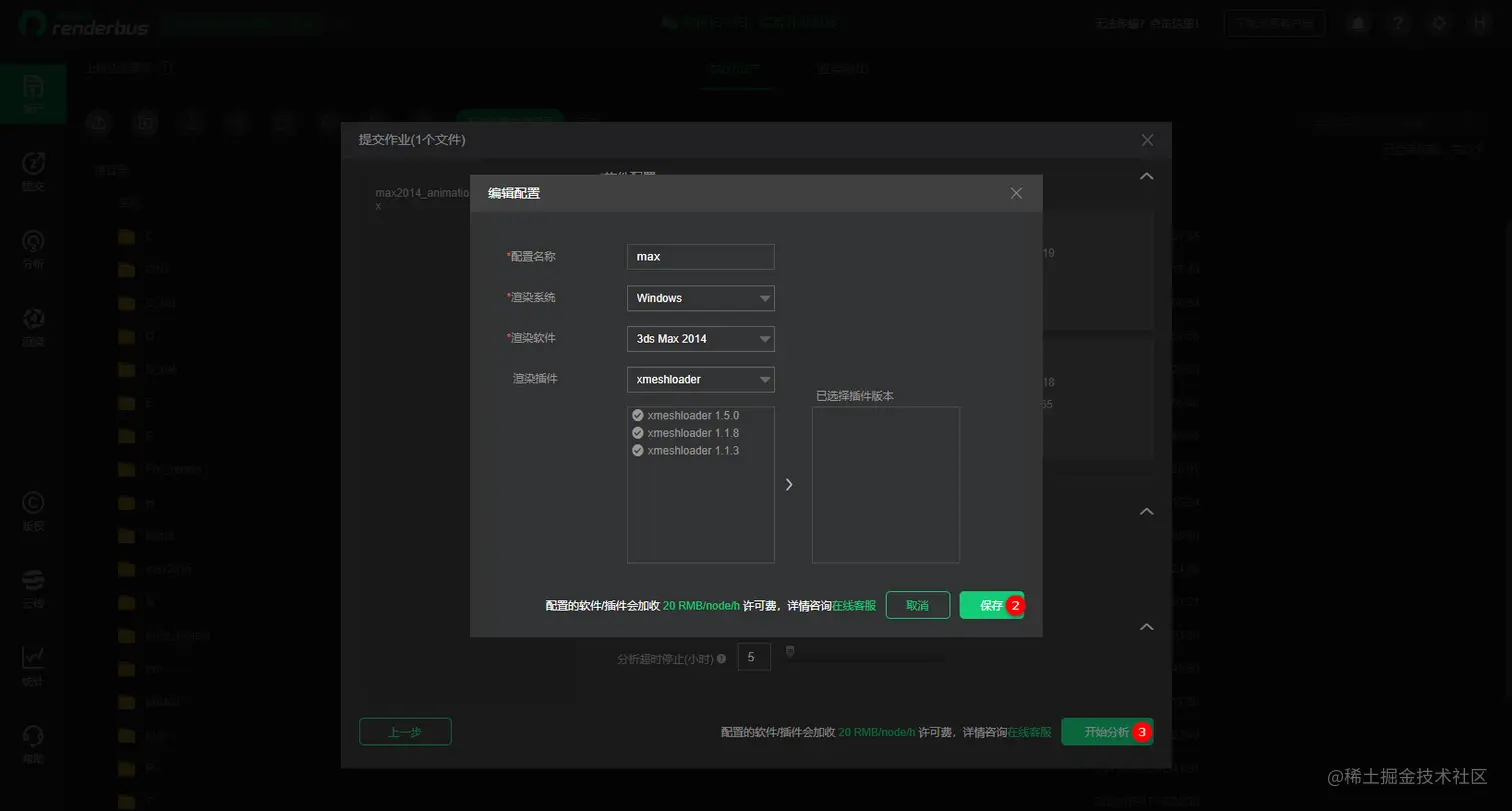Collapse the middle section chevron in 提交作业 dialog
This screenshot has width=1512, height=811.
click(1147, 511)
